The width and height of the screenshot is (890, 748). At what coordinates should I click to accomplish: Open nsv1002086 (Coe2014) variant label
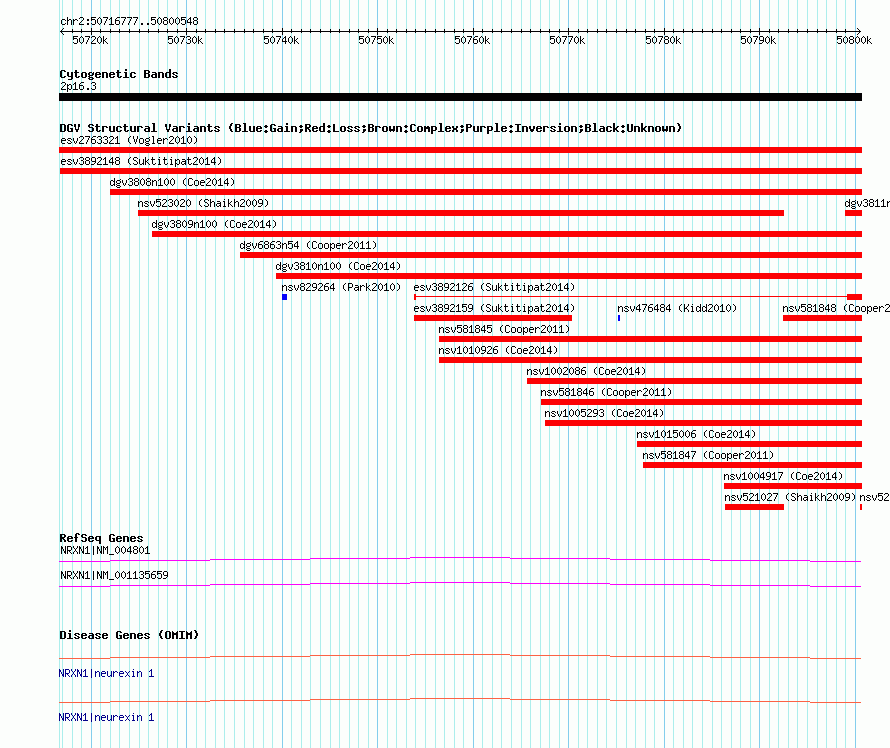pyautogui.click(x=586, y=371)
